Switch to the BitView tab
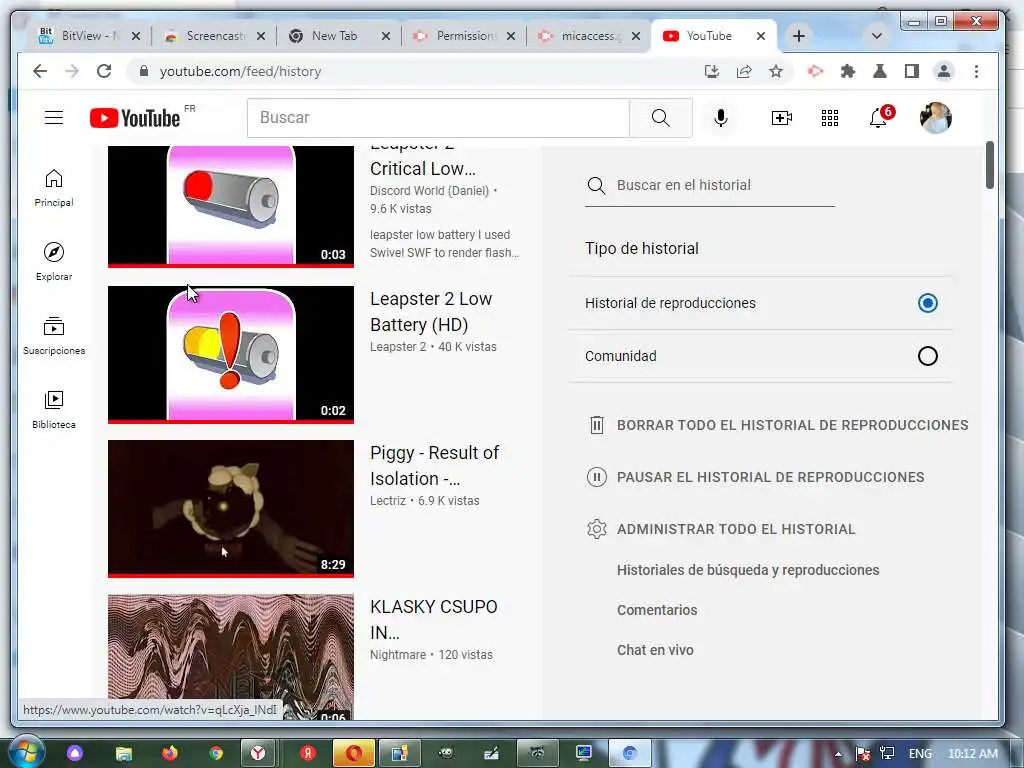This screenshot has height=768, width=1024. 89,36
